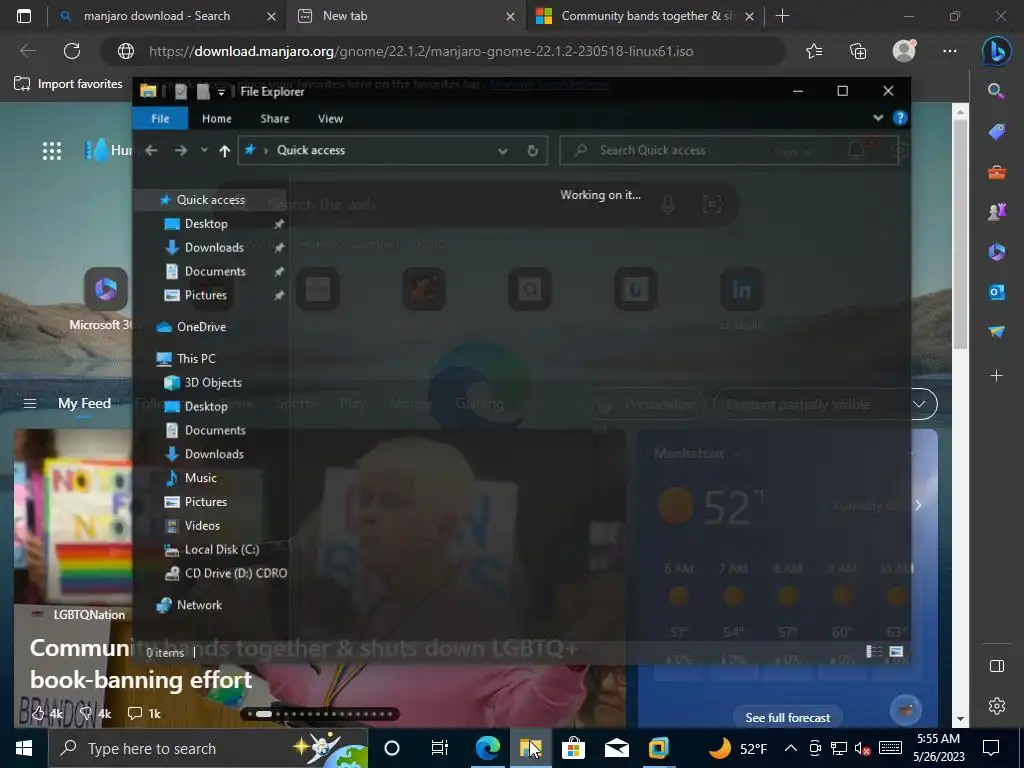Open File tab in File Explorer

[160, 118]
